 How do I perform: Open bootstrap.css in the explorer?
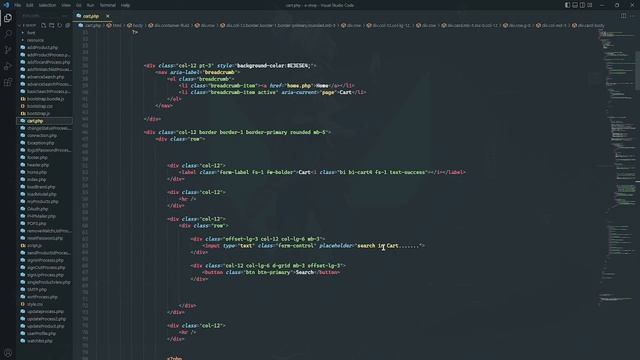tap(40, 106)
